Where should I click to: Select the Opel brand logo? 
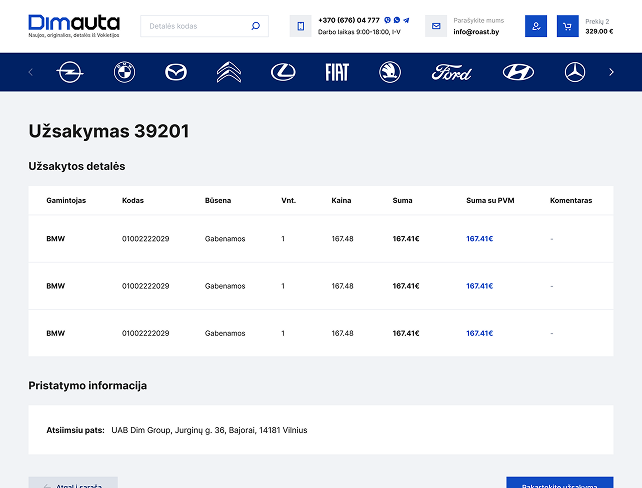[x=70, y=72]
